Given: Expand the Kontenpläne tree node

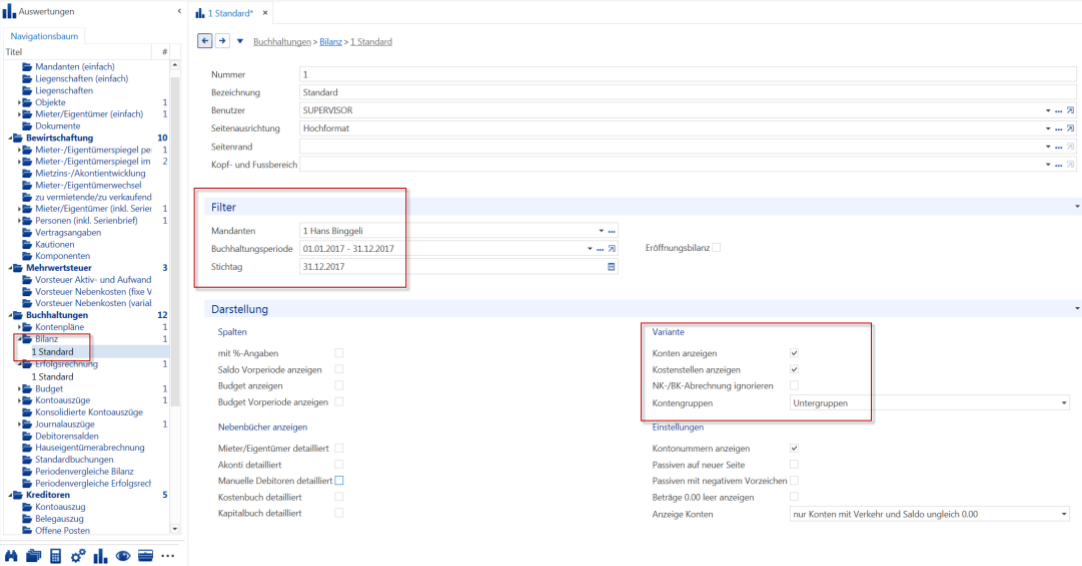Looking at the screenshot, I should pyautogui.click(x=19, y=327).
